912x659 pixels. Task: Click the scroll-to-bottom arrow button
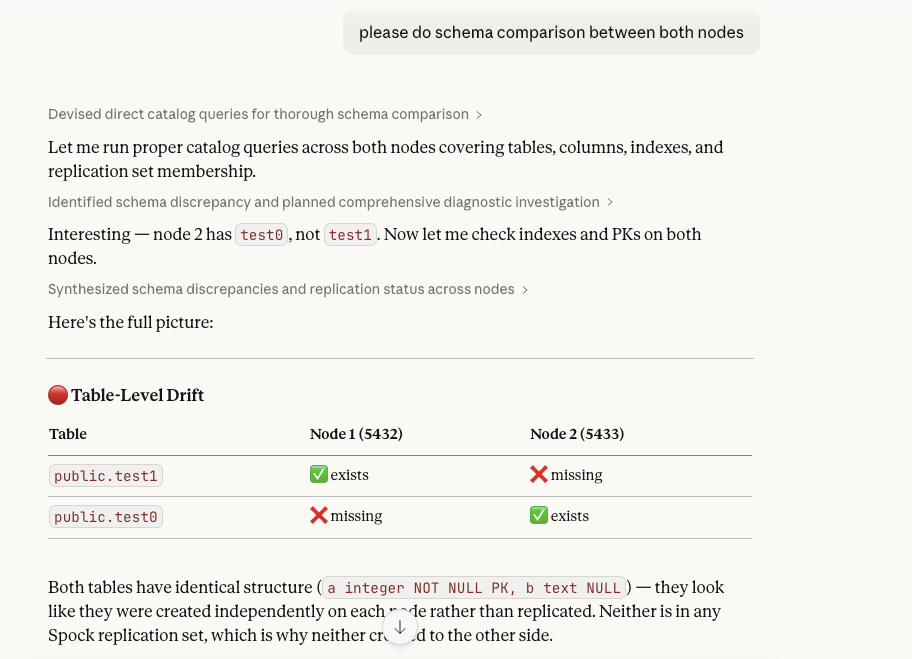400,627
